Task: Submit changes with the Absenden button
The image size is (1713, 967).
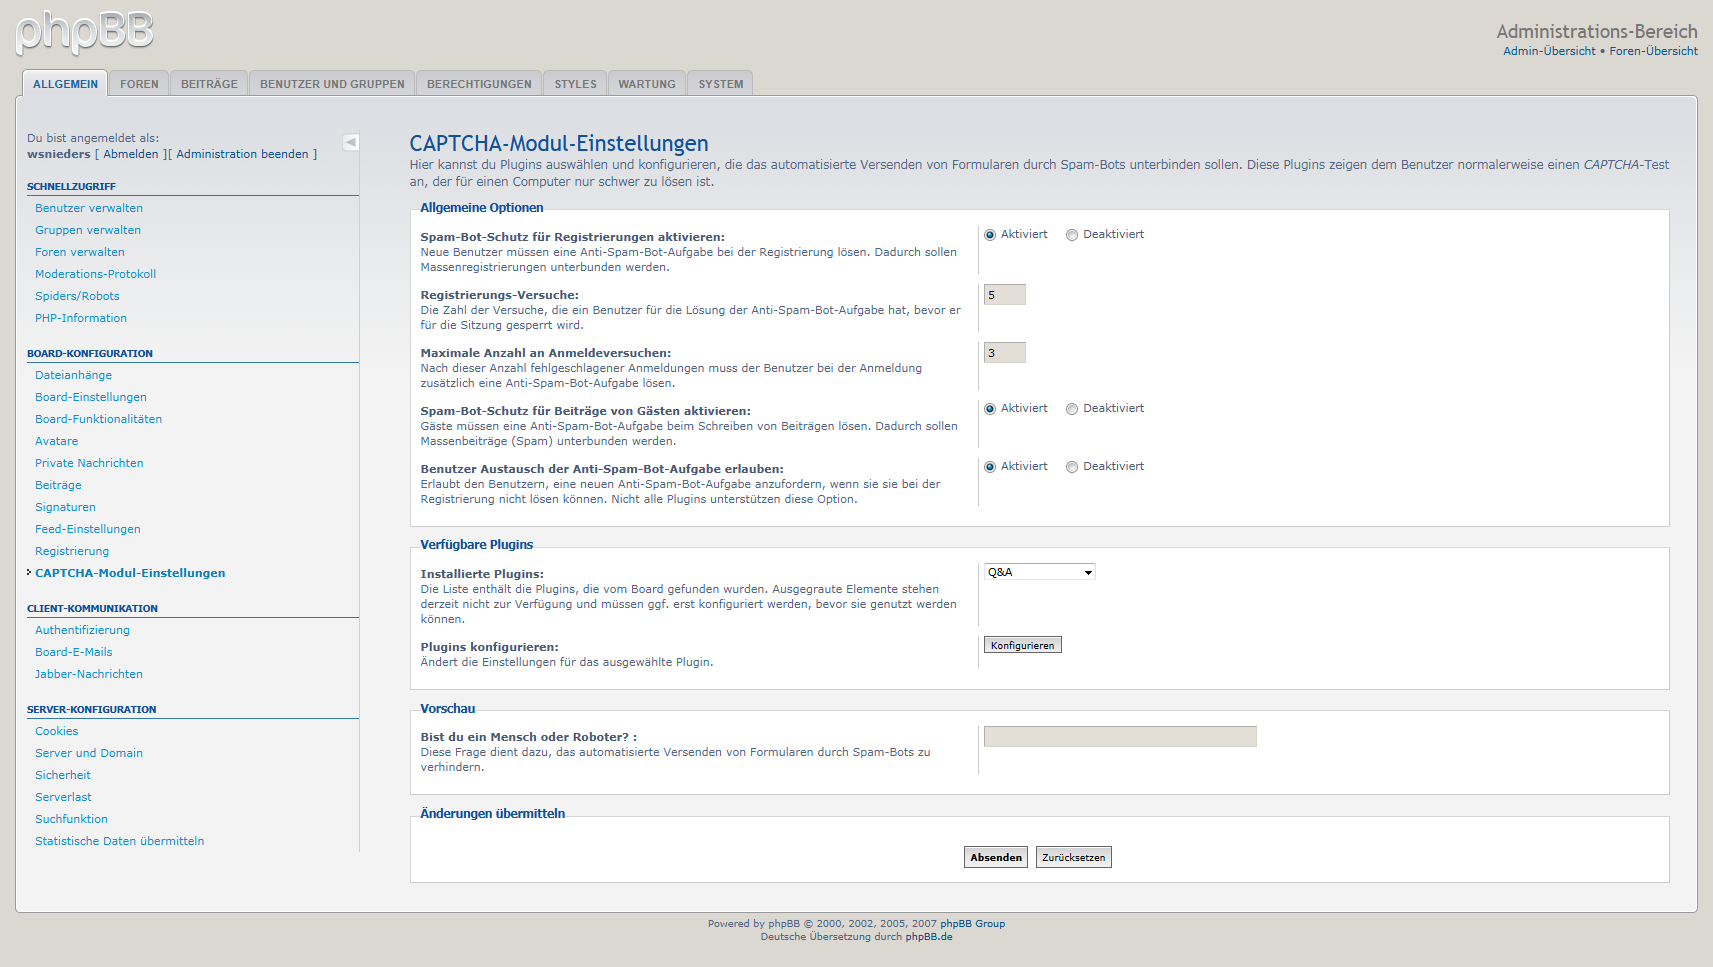Action: coord(995,857)
